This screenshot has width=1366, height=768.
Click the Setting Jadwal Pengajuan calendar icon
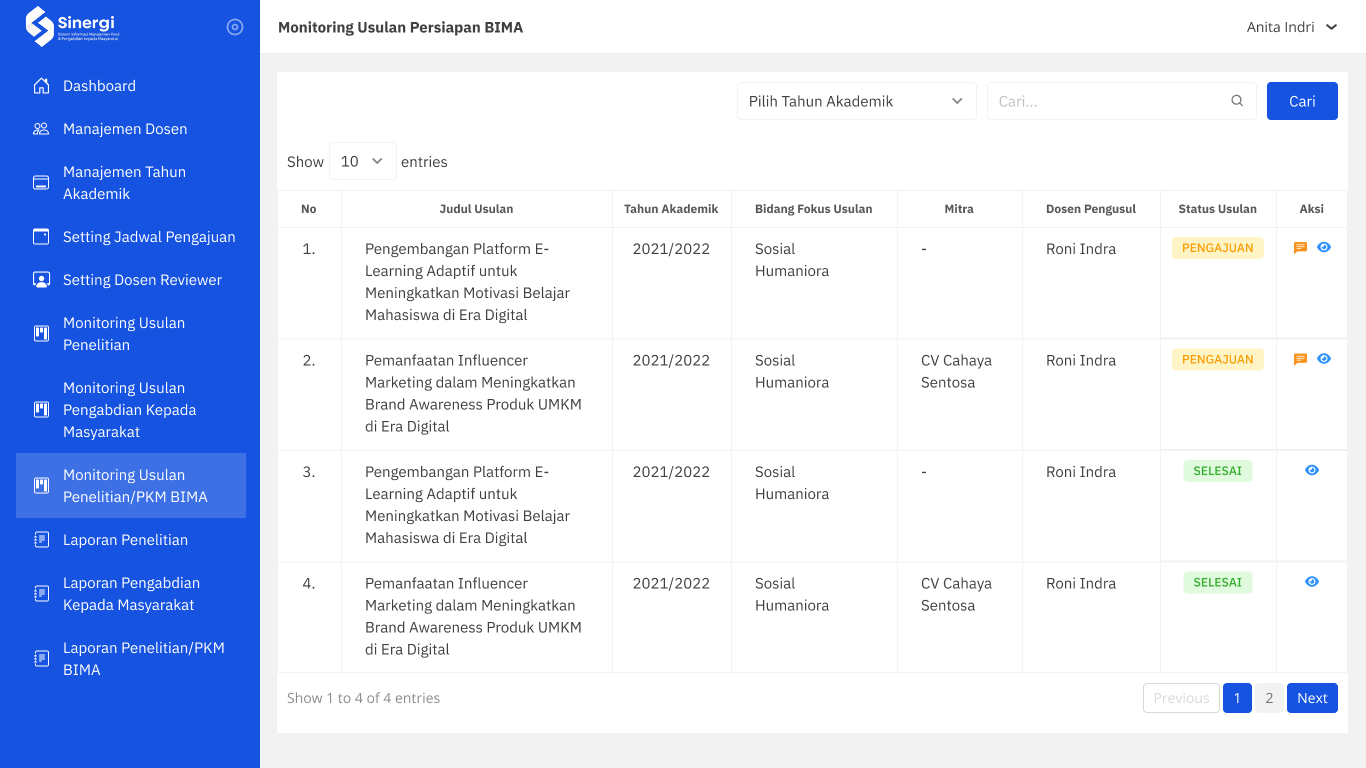click(41, 237)
